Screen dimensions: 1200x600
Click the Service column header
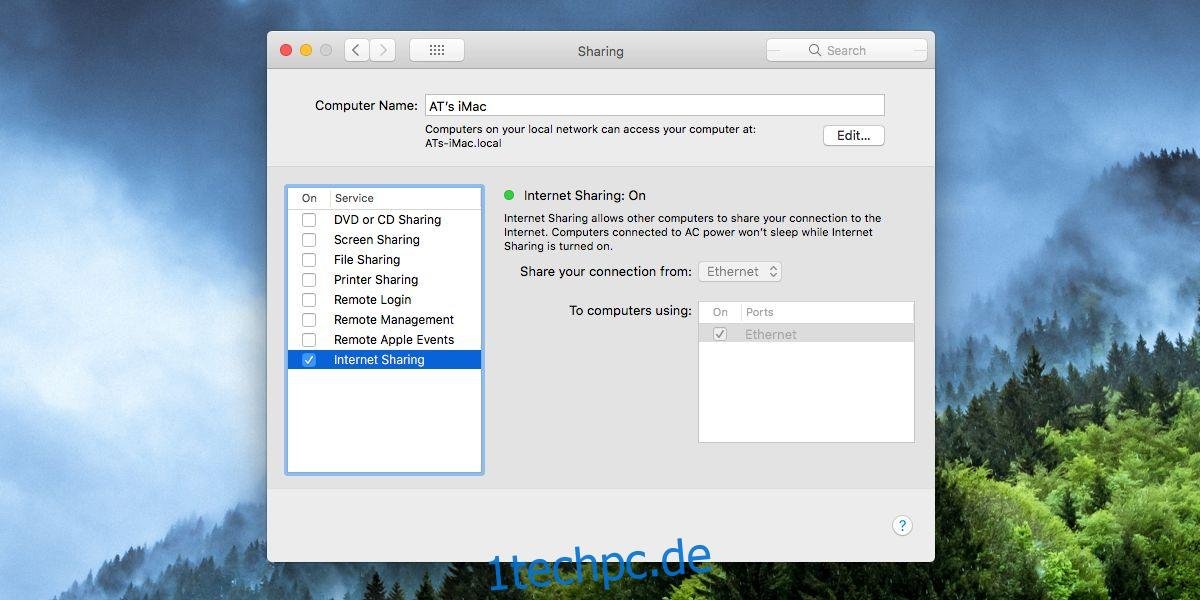(x=406, y=198)
